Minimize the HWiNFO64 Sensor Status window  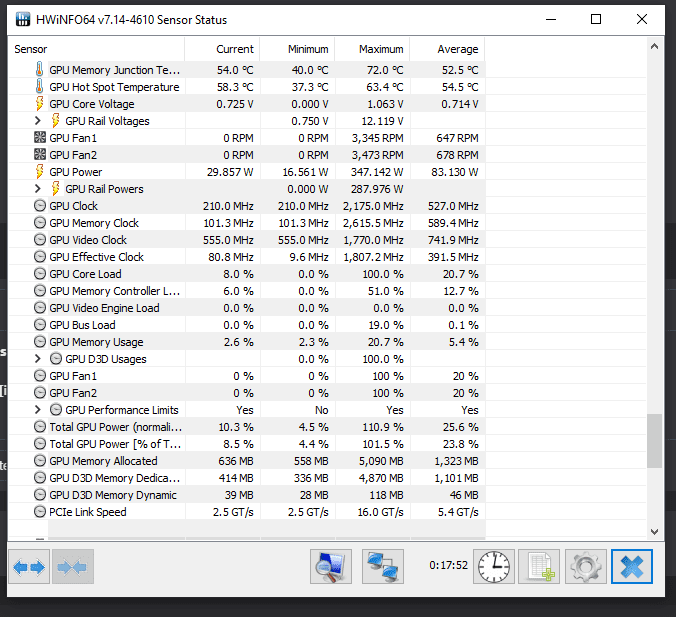551,19
